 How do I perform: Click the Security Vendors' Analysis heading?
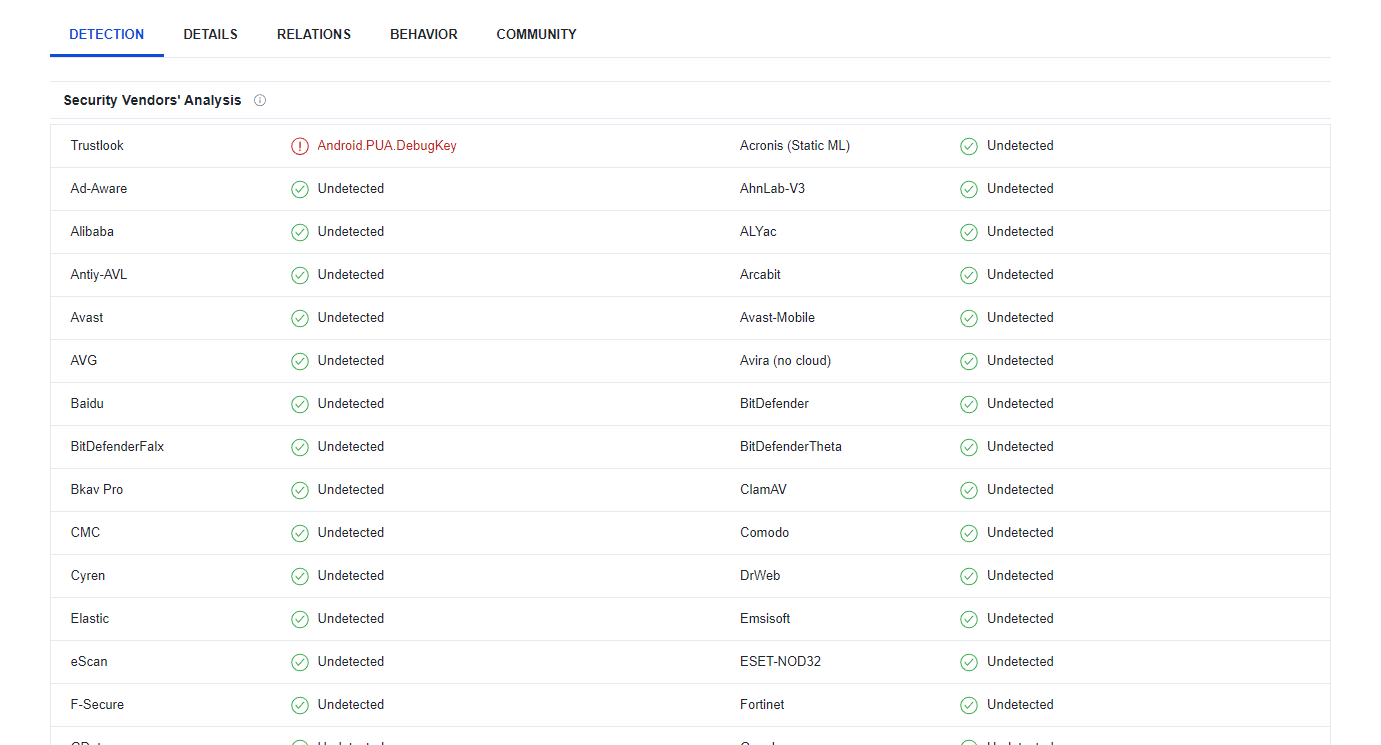point(152,100)
